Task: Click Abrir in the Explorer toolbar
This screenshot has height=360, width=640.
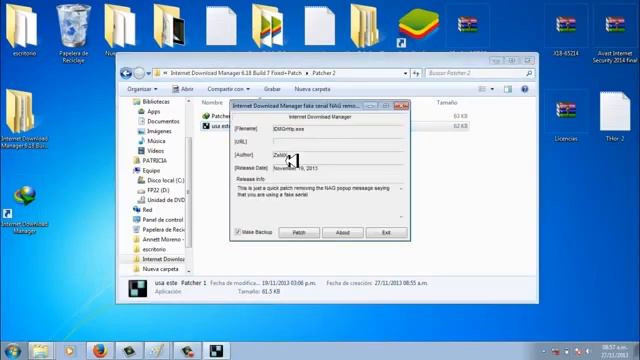Action: [183, 89]
